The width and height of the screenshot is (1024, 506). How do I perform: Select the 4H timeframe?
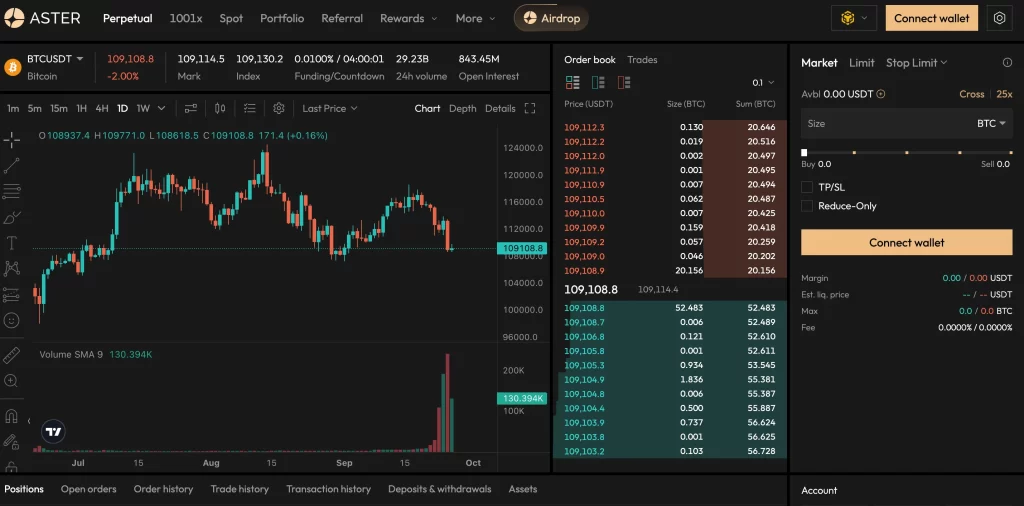102,108
